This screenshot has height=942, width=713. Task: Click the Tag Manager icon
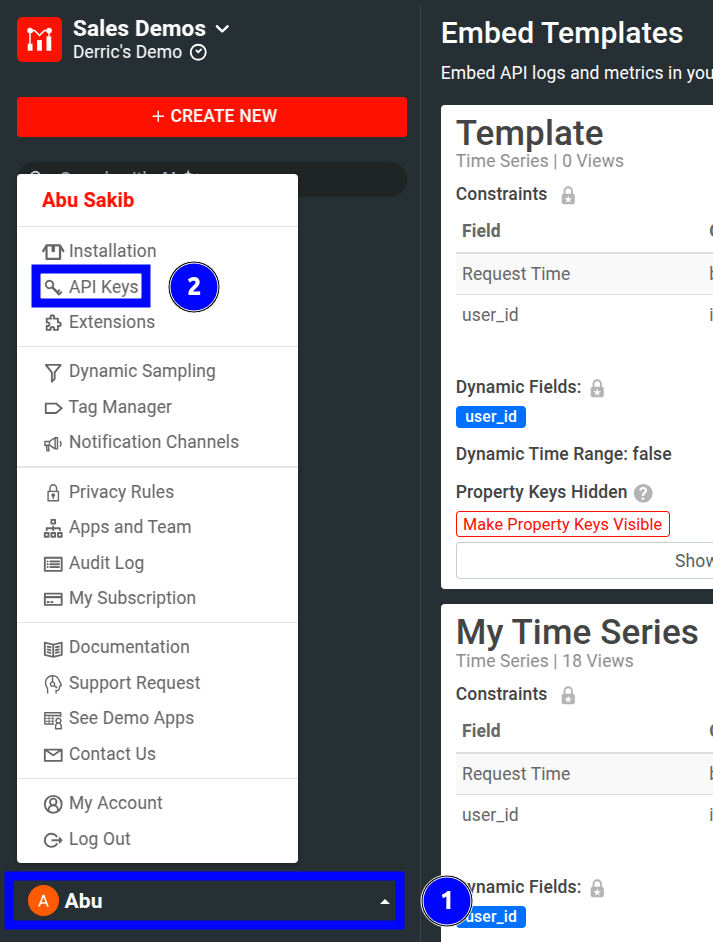click(51, 406)
